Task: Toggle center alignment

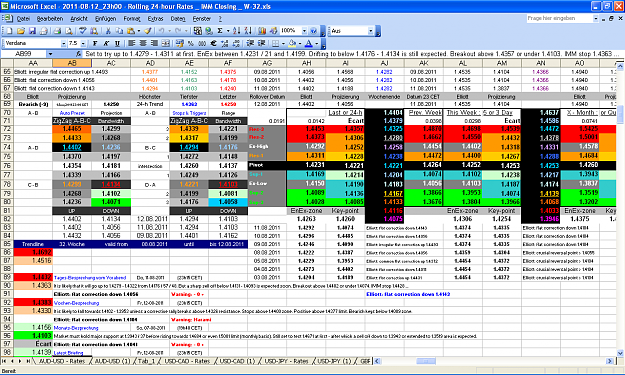Action: (143, 43)
